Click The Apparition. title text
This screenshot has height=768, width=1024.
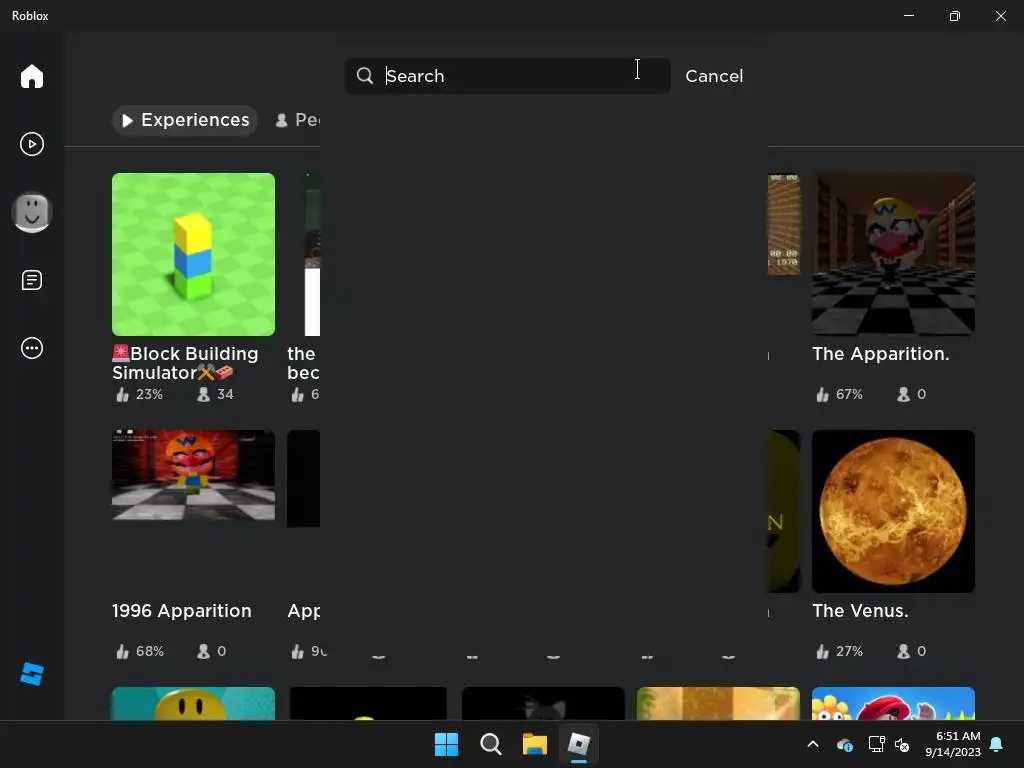[x=881, y=354]
